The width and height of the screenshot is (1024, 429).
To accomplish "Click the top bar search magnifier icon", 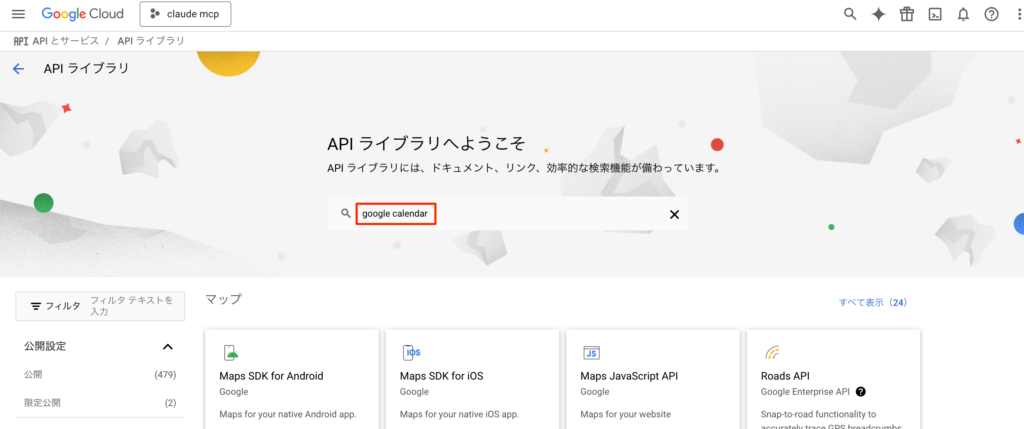I will click(850, 14).
